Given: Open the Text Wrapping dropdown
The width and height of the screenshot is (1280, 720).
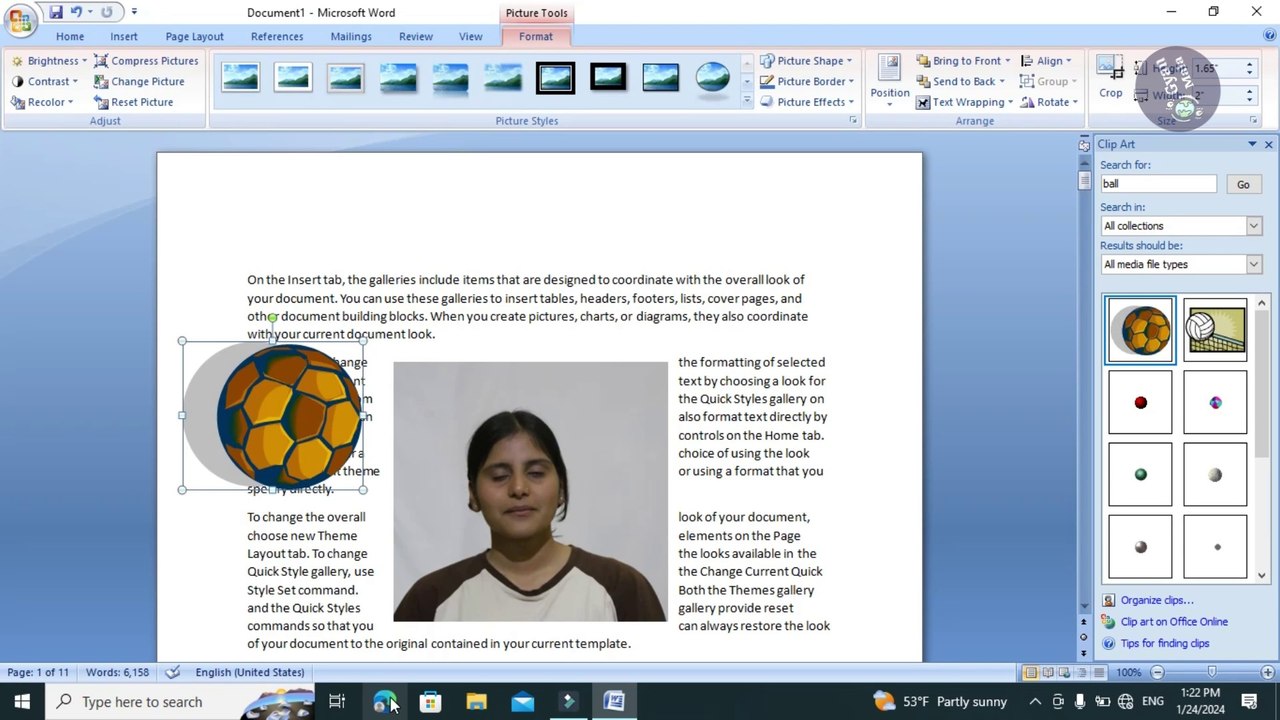Looking at the screenshot, I should 964,102.
